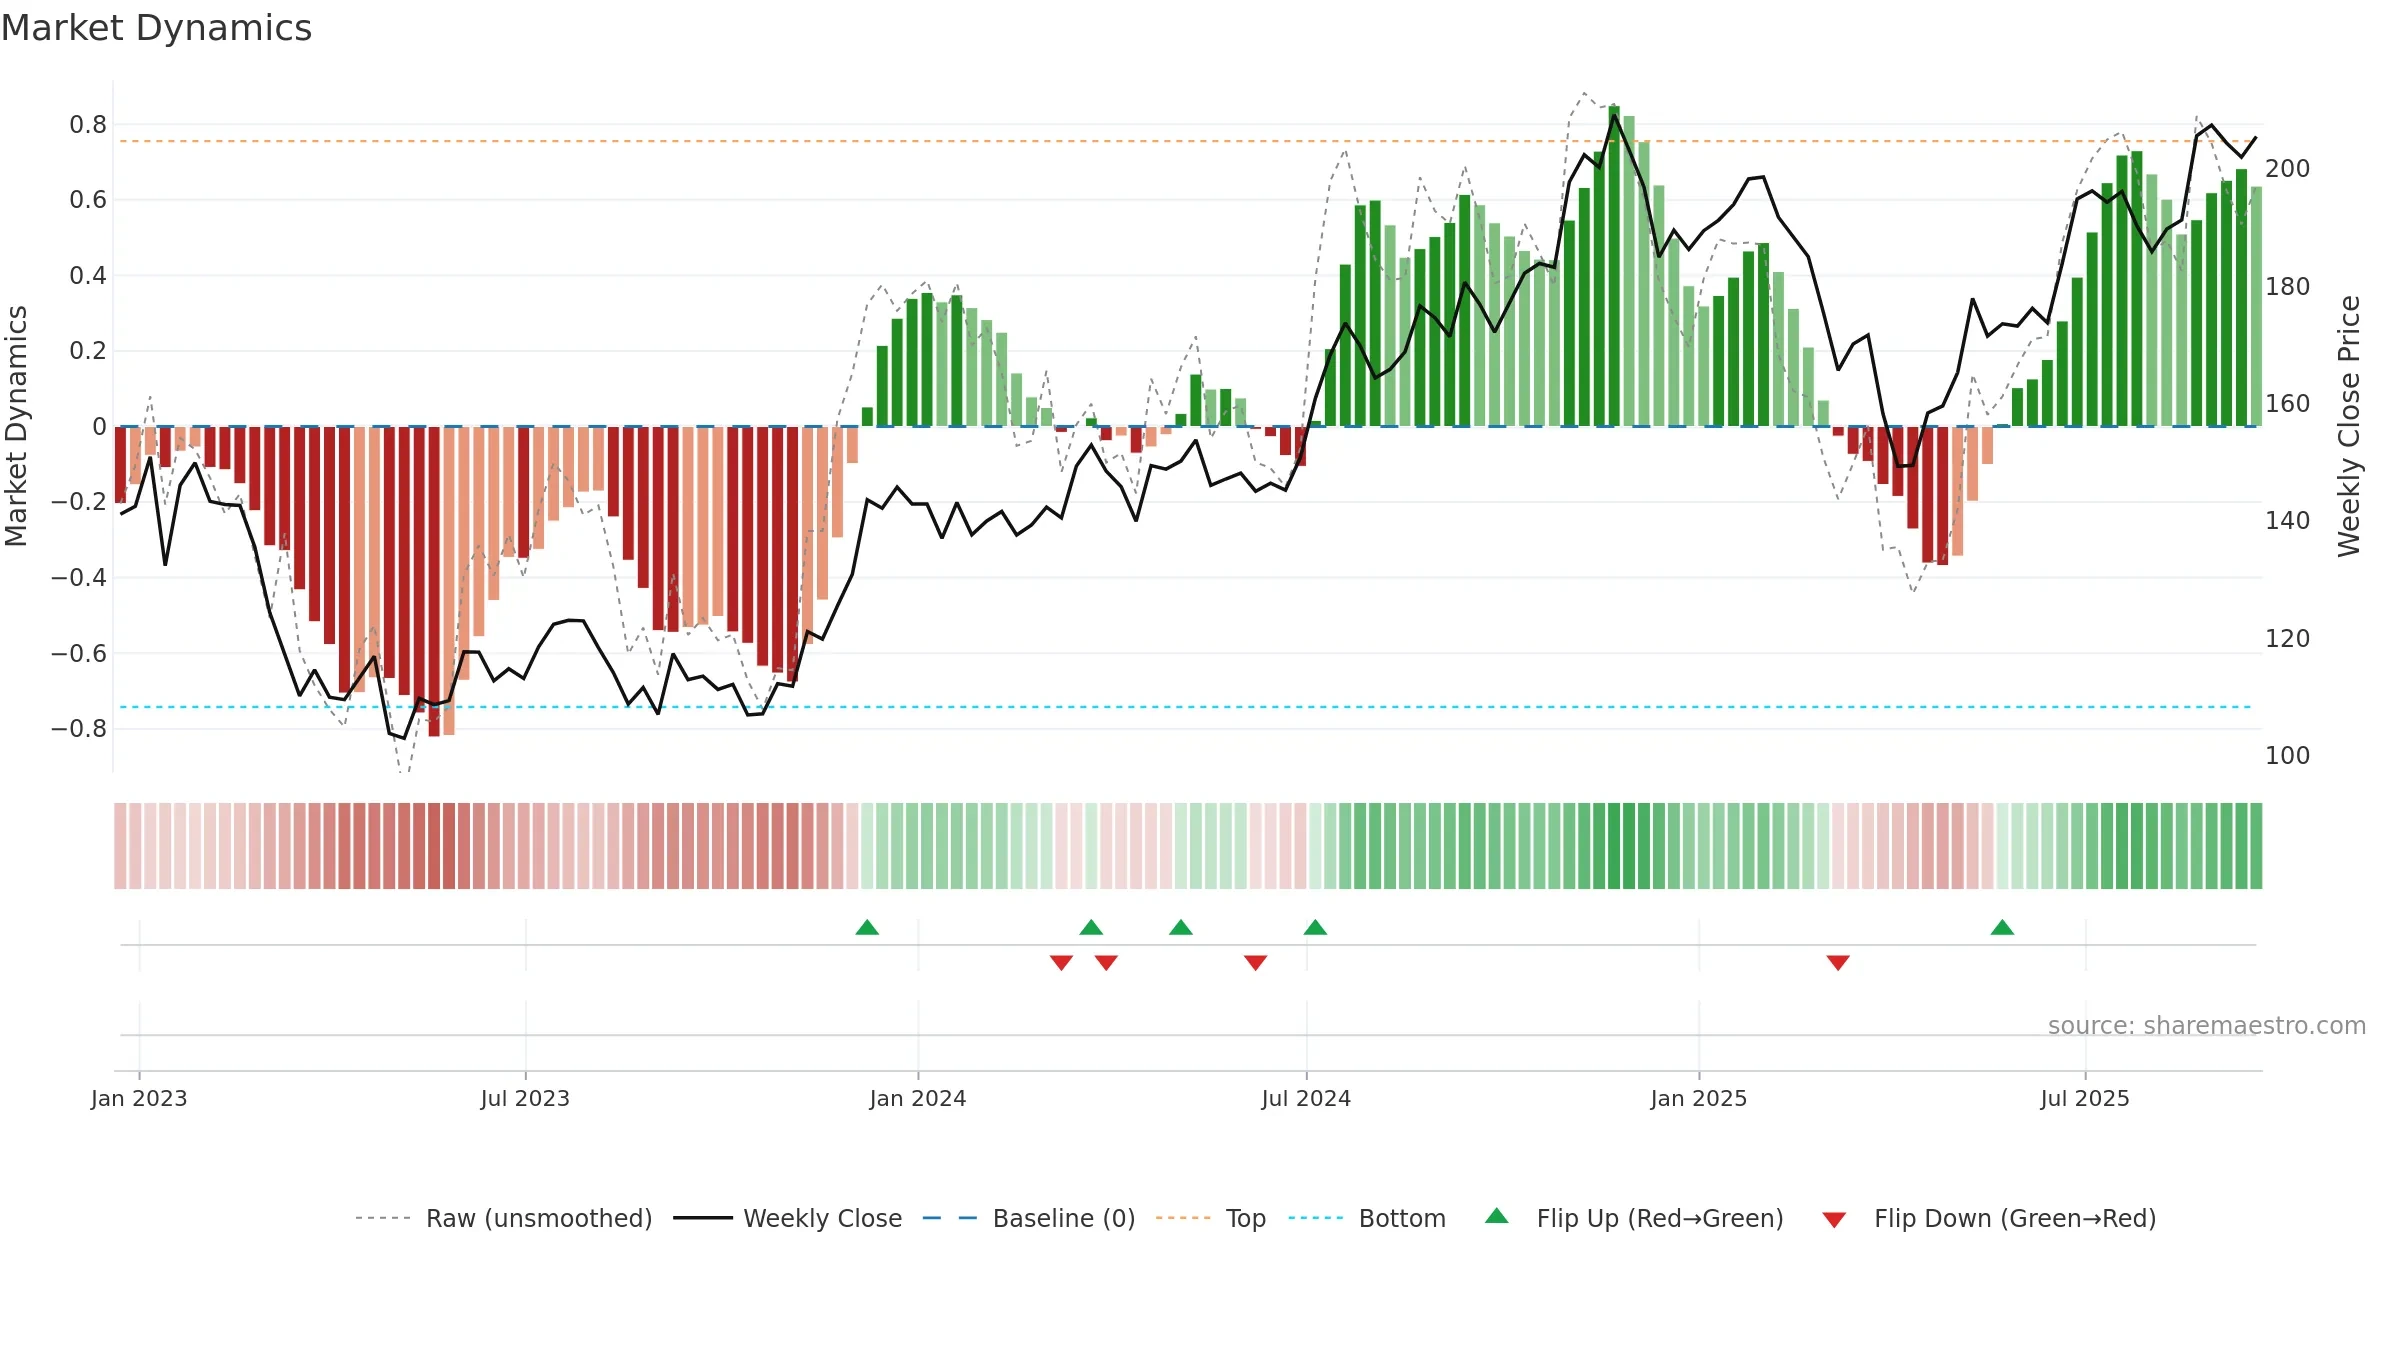Click the flip-down marker just before Jul 2024
The width and height of the screenshot is (2400, 1350).
tap(1256, 962)
